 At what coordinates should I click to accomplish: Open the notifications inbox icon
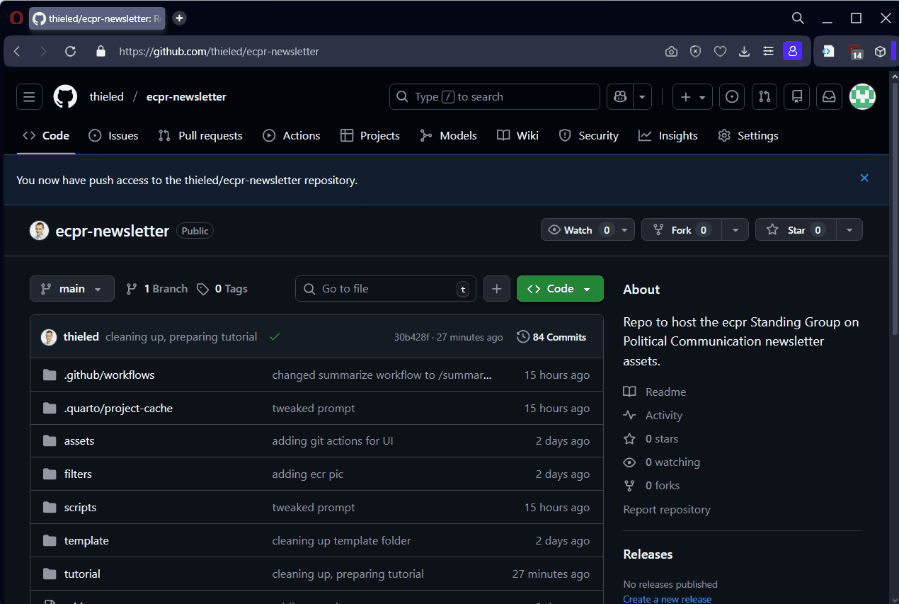pyautogui.click(x=828, y=97)
